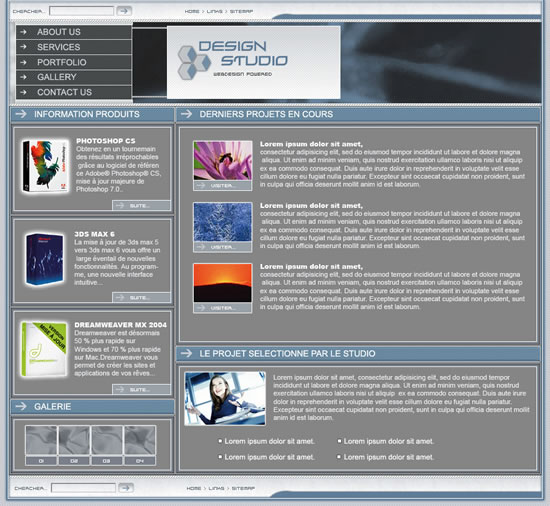Click sunset project's Lorem ipsum heading
The height and width of the screenshot is (506, 550).
[x=311, y=267]
